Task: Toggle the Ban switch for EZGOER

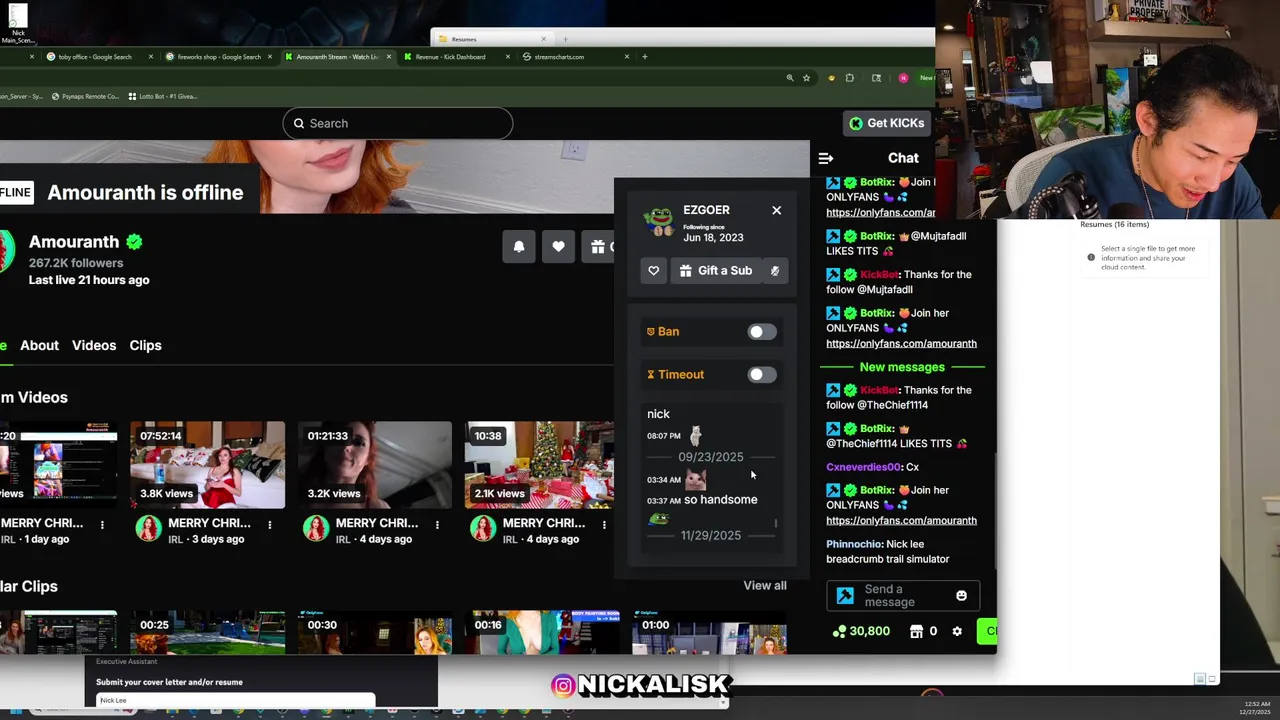Action: coord(762,332)
